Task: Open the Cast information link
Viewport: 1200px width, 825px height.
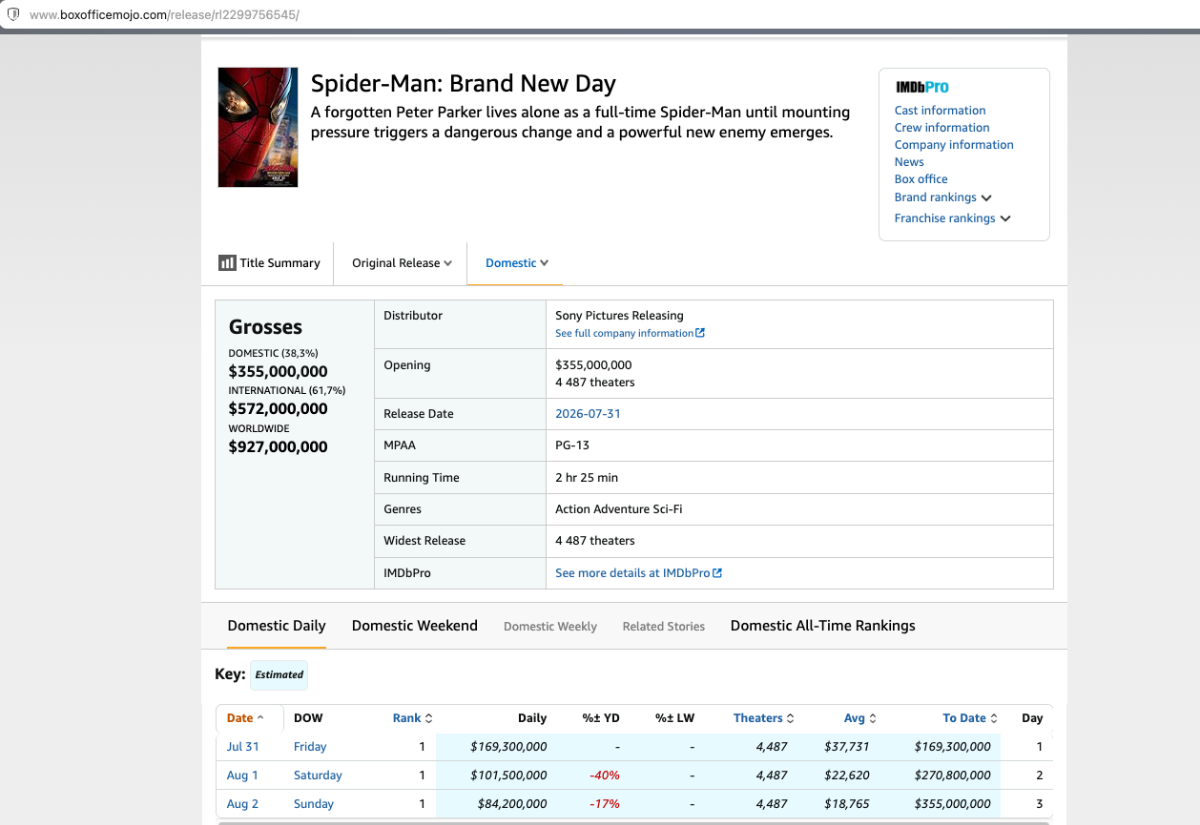Action: [x=940, y=111]
